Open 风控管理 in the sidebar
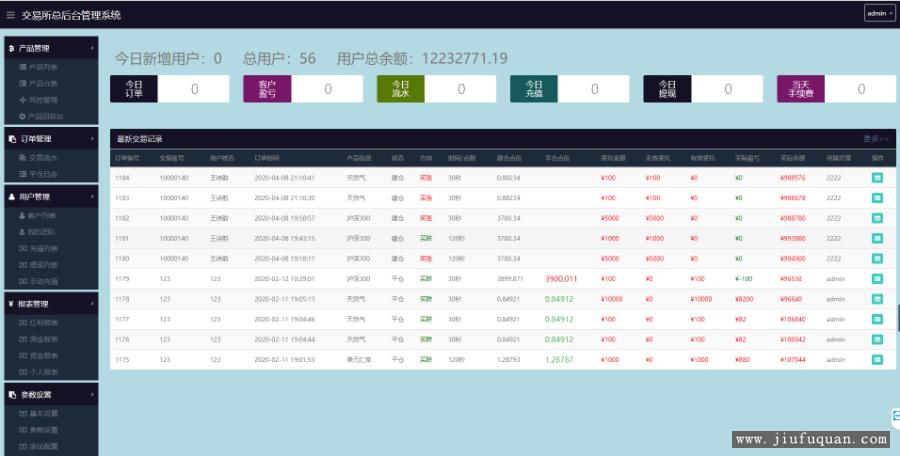The width and height of the screenshot is (900, 456). pos(38,100)
